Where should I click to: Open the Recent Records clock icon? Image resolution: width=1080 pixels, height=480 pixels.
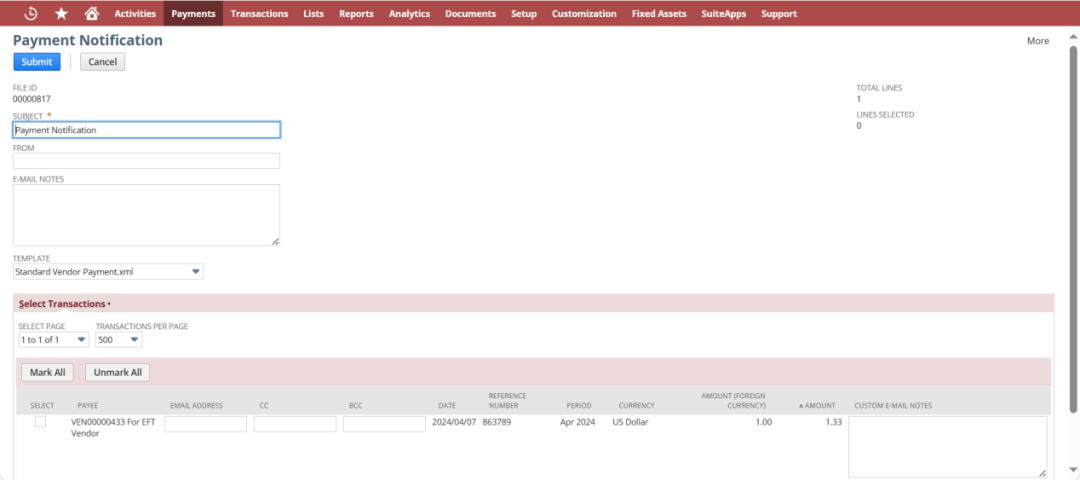tap(30, 13)
